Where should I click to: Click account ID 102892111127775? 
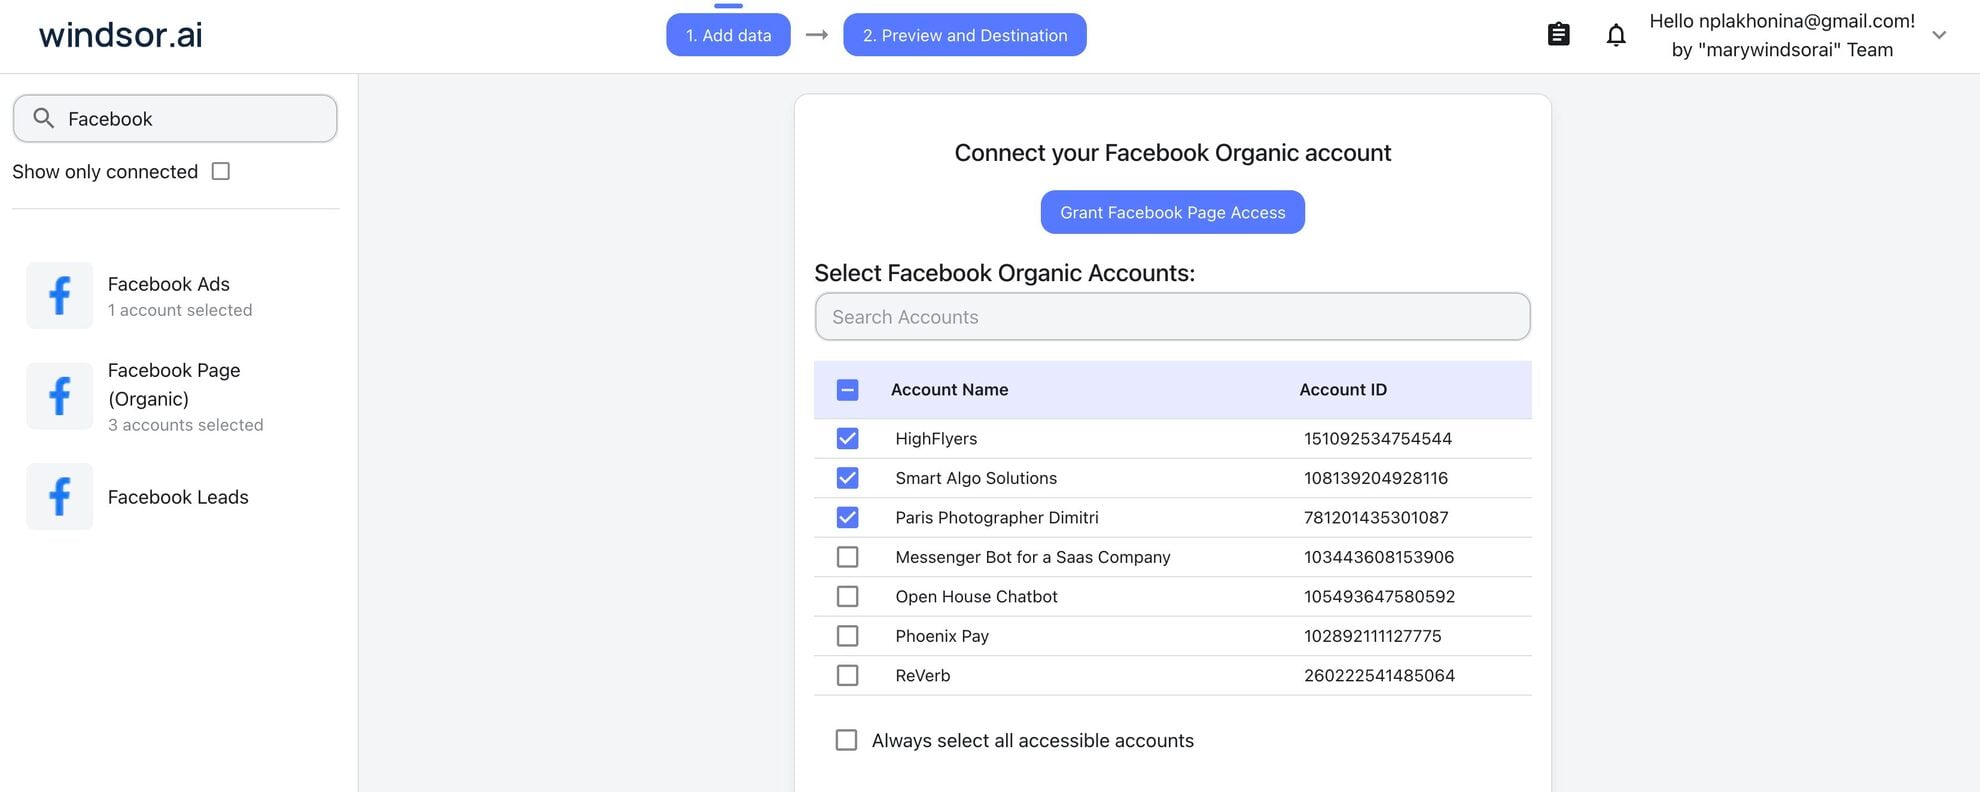click(1373, 636)
